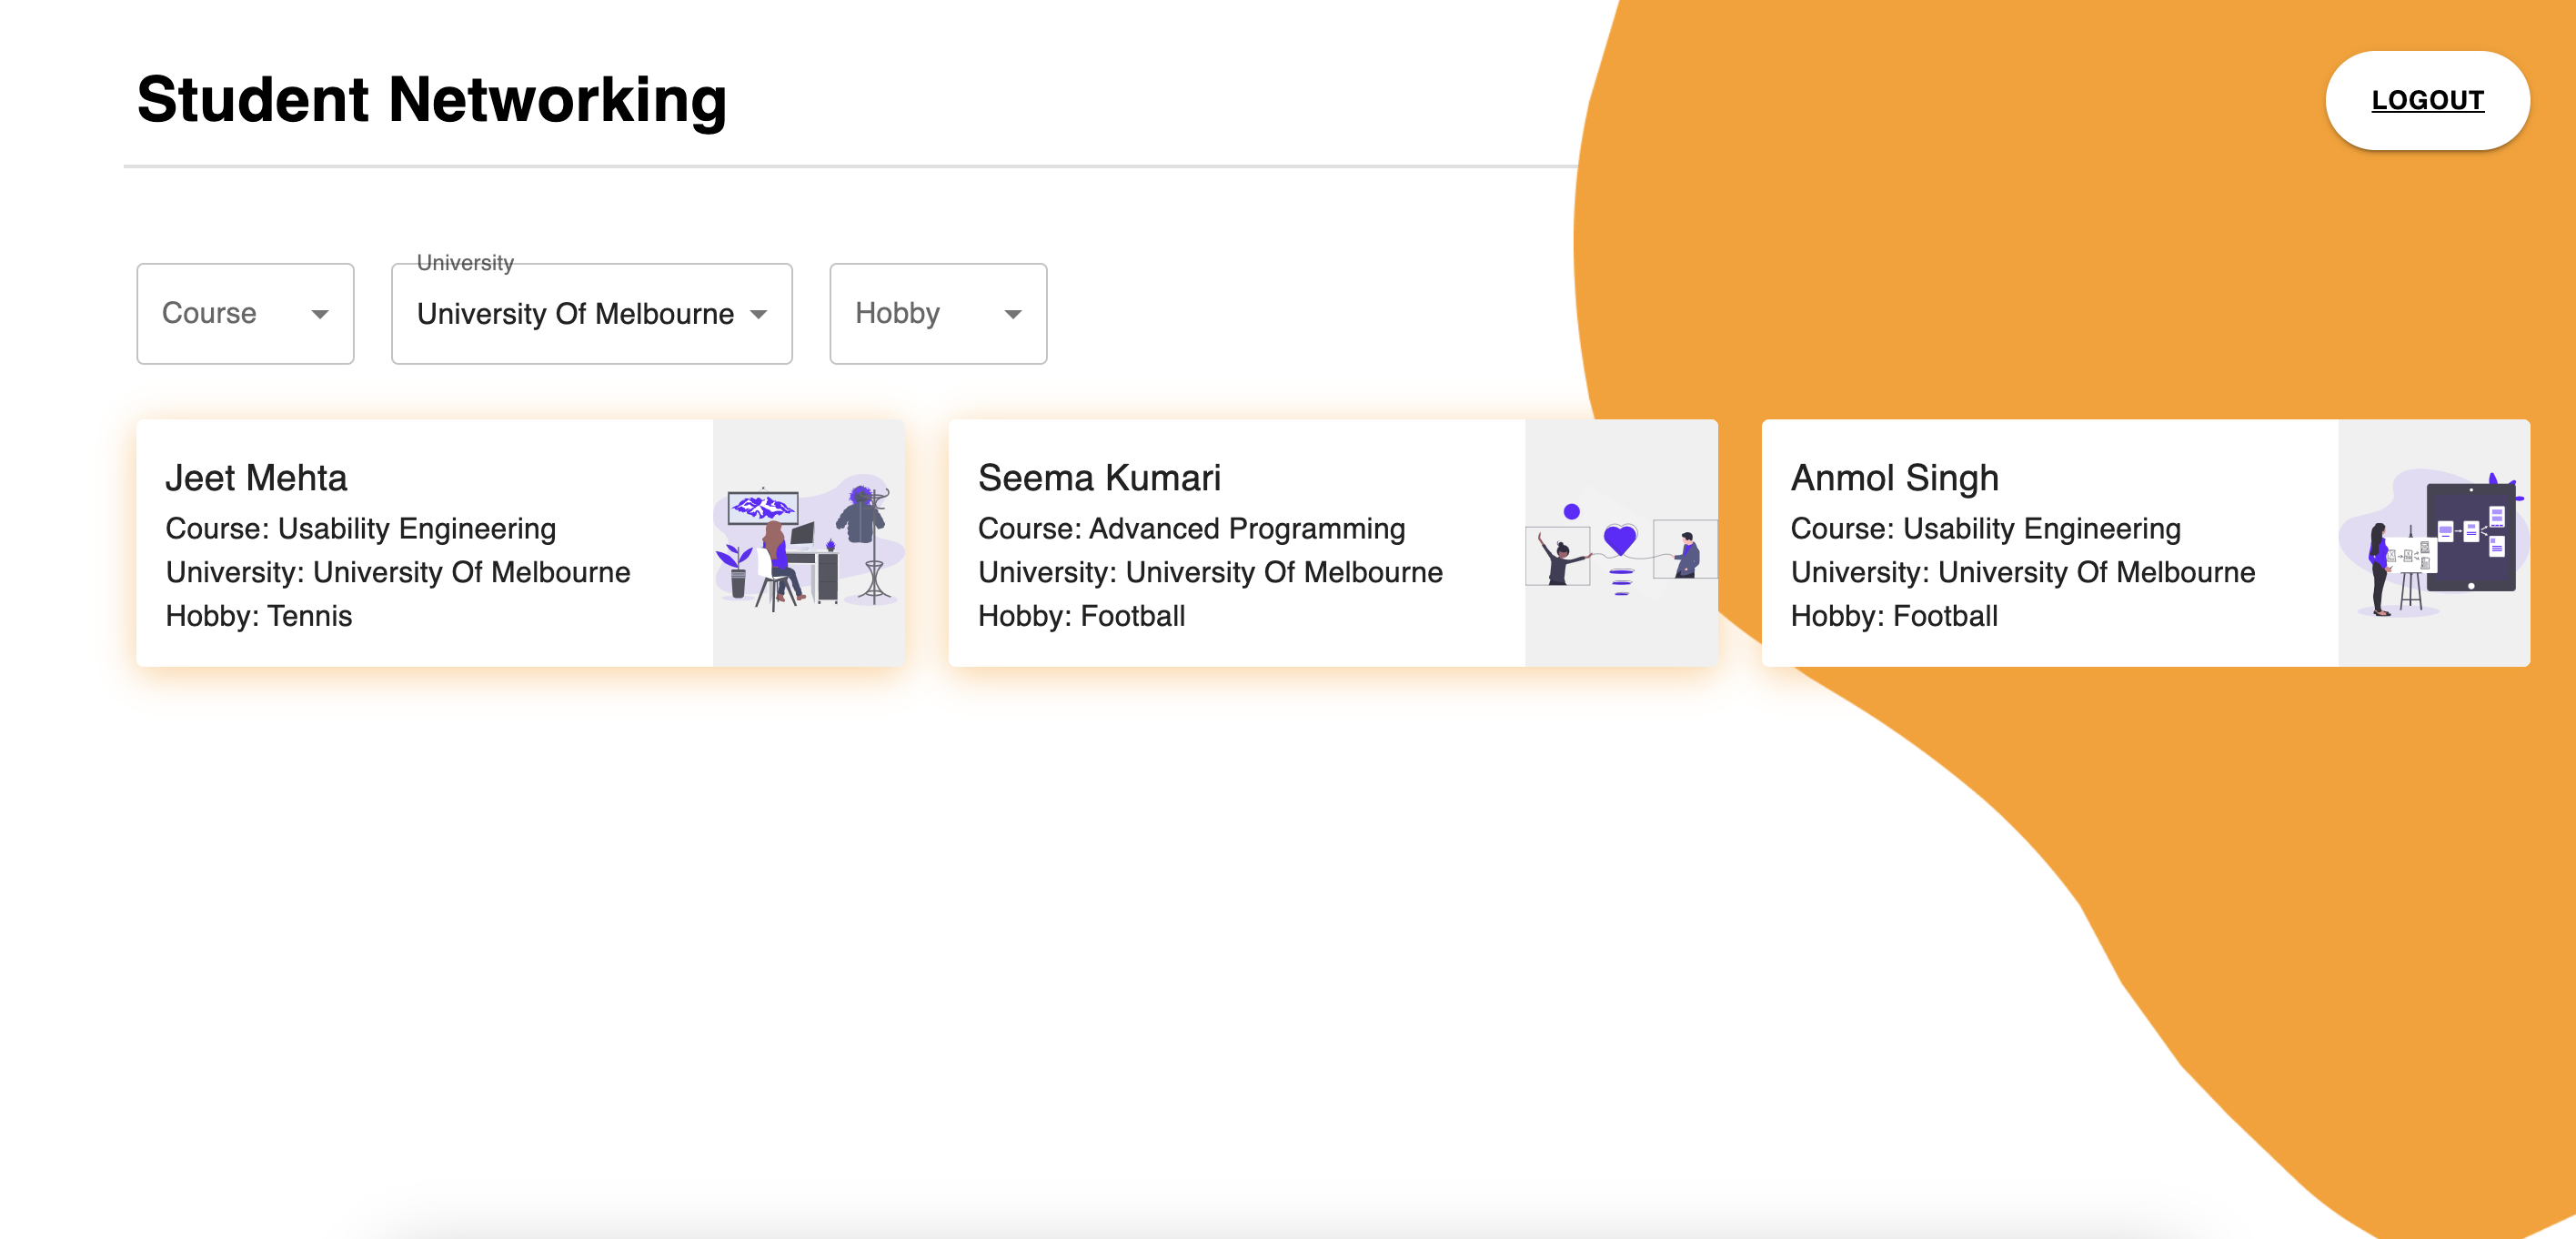
Task: Click Jeet Mehta's University Of Melbourne line
Action: pos(398,572)
